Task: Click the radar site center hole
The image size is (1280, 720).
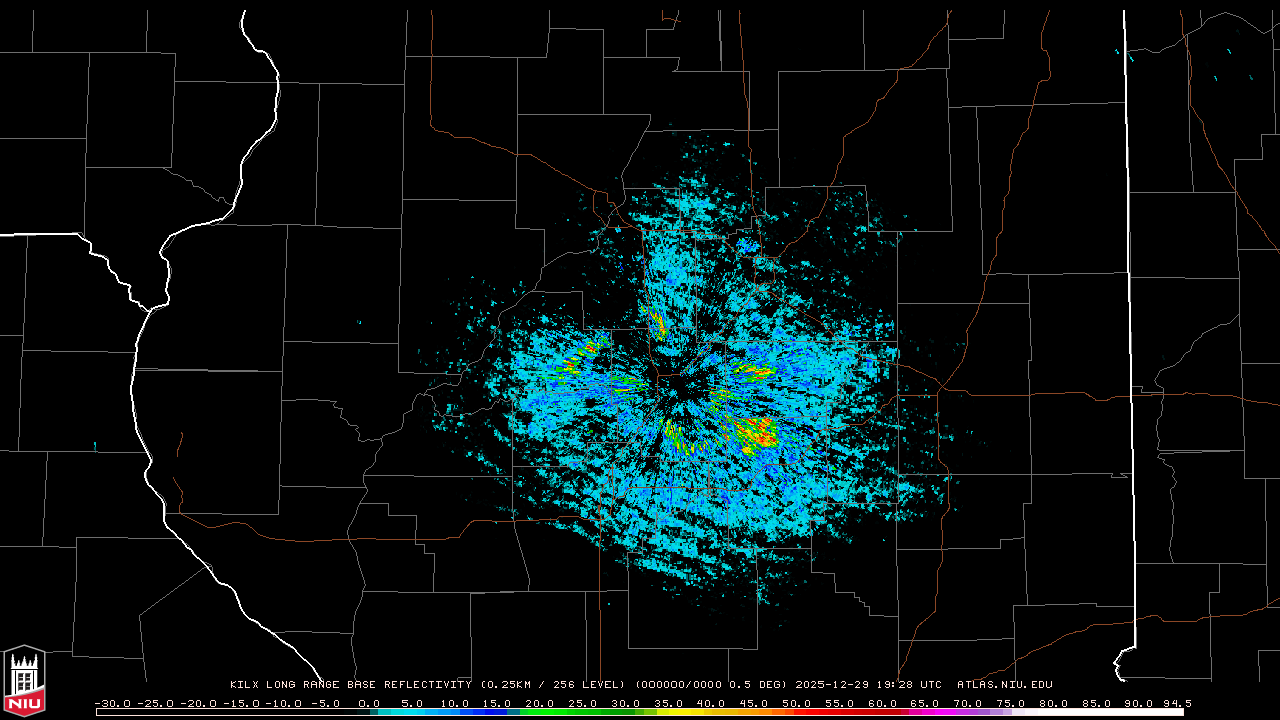Action: (x=682, y=388)
